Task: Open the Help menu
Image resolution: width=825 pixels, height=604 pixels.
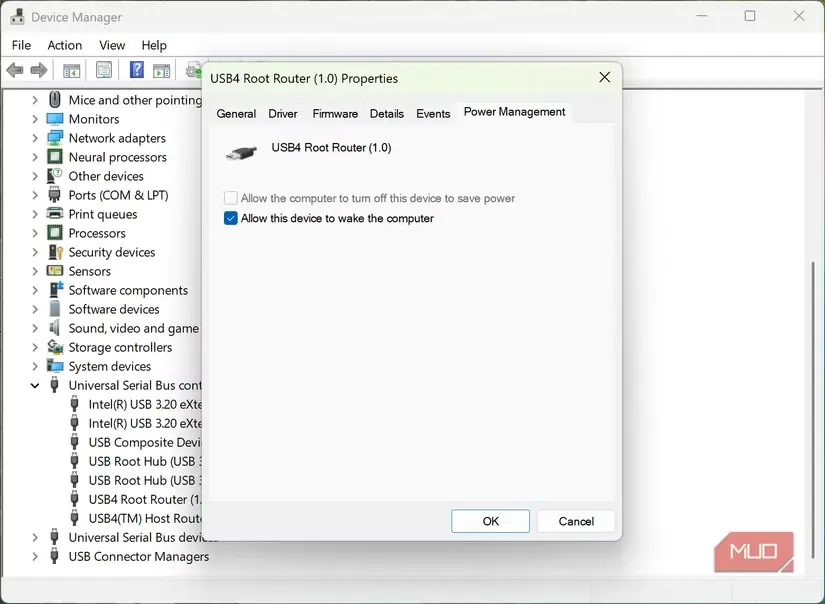Action: point(154,45)
